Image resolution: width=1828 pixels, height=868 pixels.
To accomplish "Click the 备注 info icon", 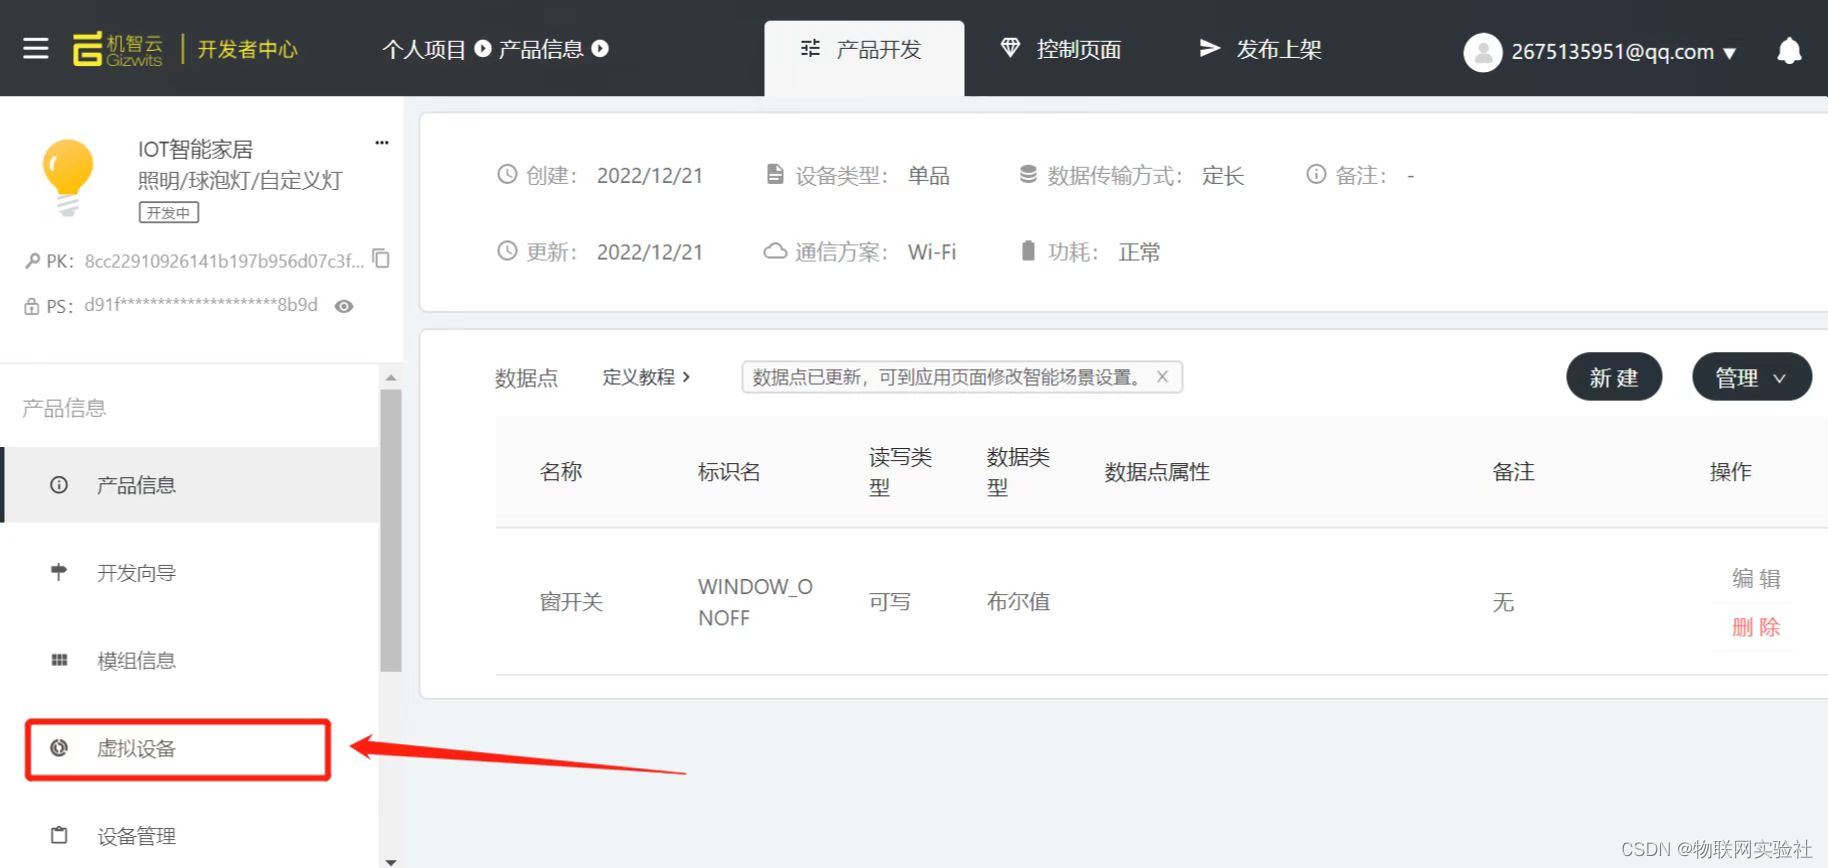I will [x=1316, y=174].
